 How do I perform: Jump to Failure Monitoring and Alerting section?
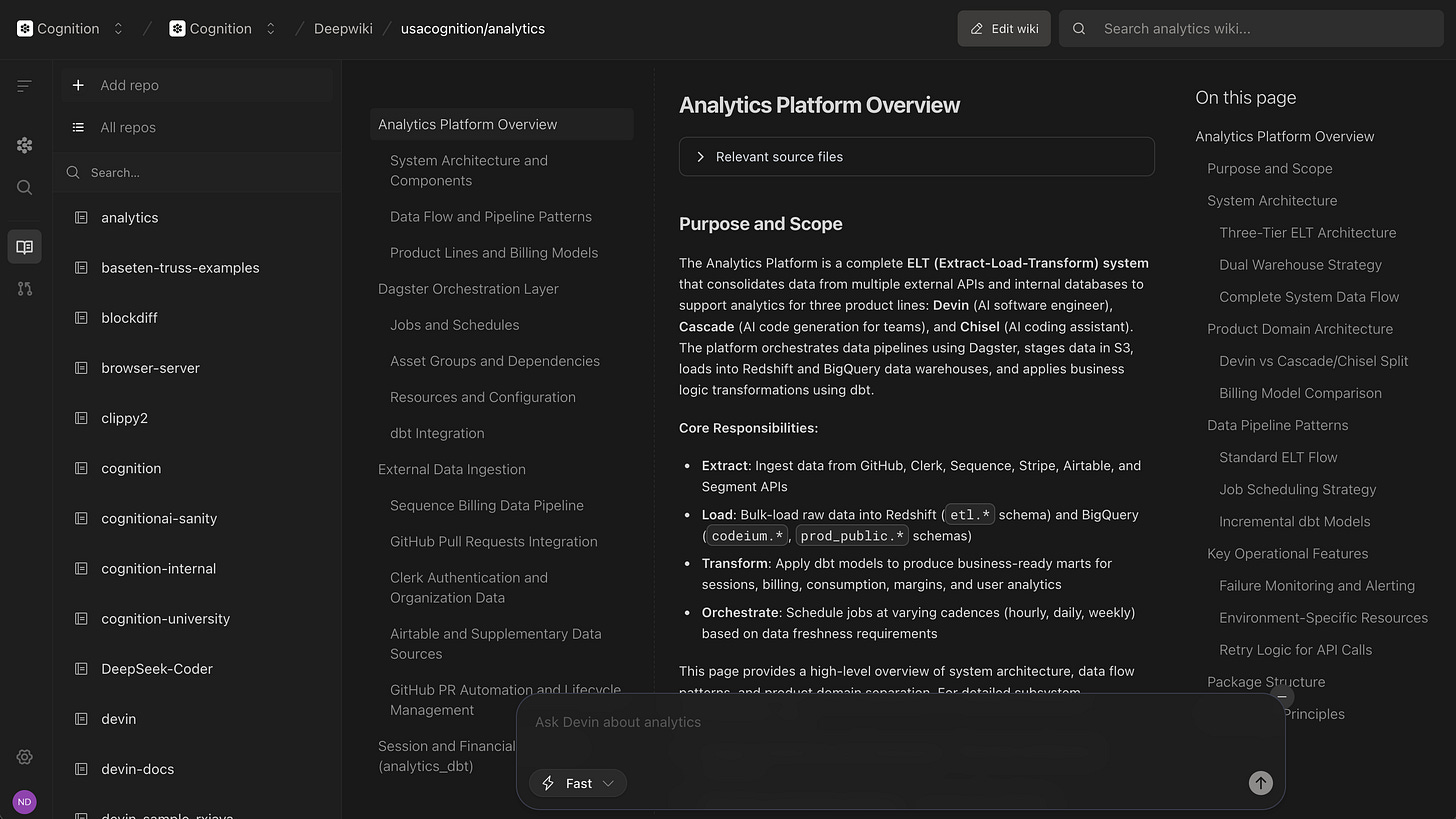click(x=1317, y=586)
